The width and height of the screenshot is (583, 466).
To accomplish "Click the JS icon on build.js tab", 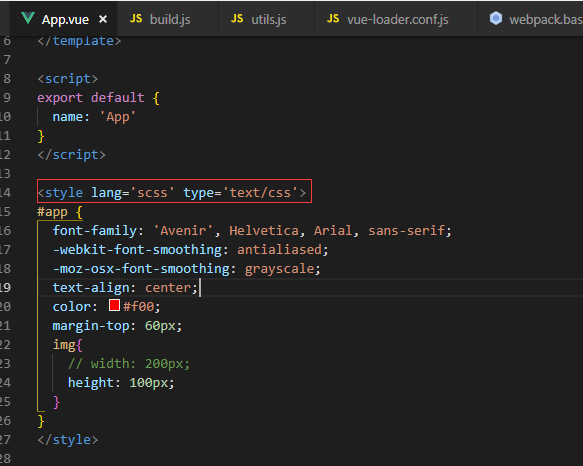I will pos(136,19).
